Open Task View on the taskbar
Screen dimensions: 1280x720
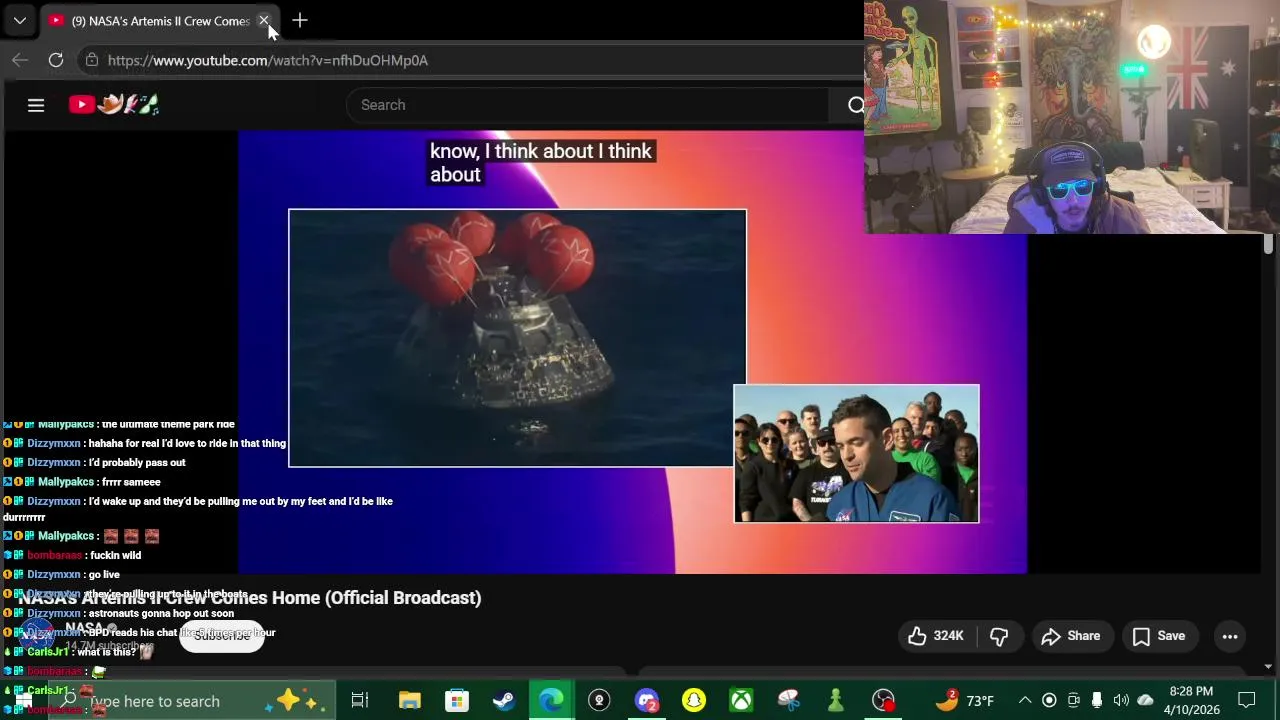360,701
